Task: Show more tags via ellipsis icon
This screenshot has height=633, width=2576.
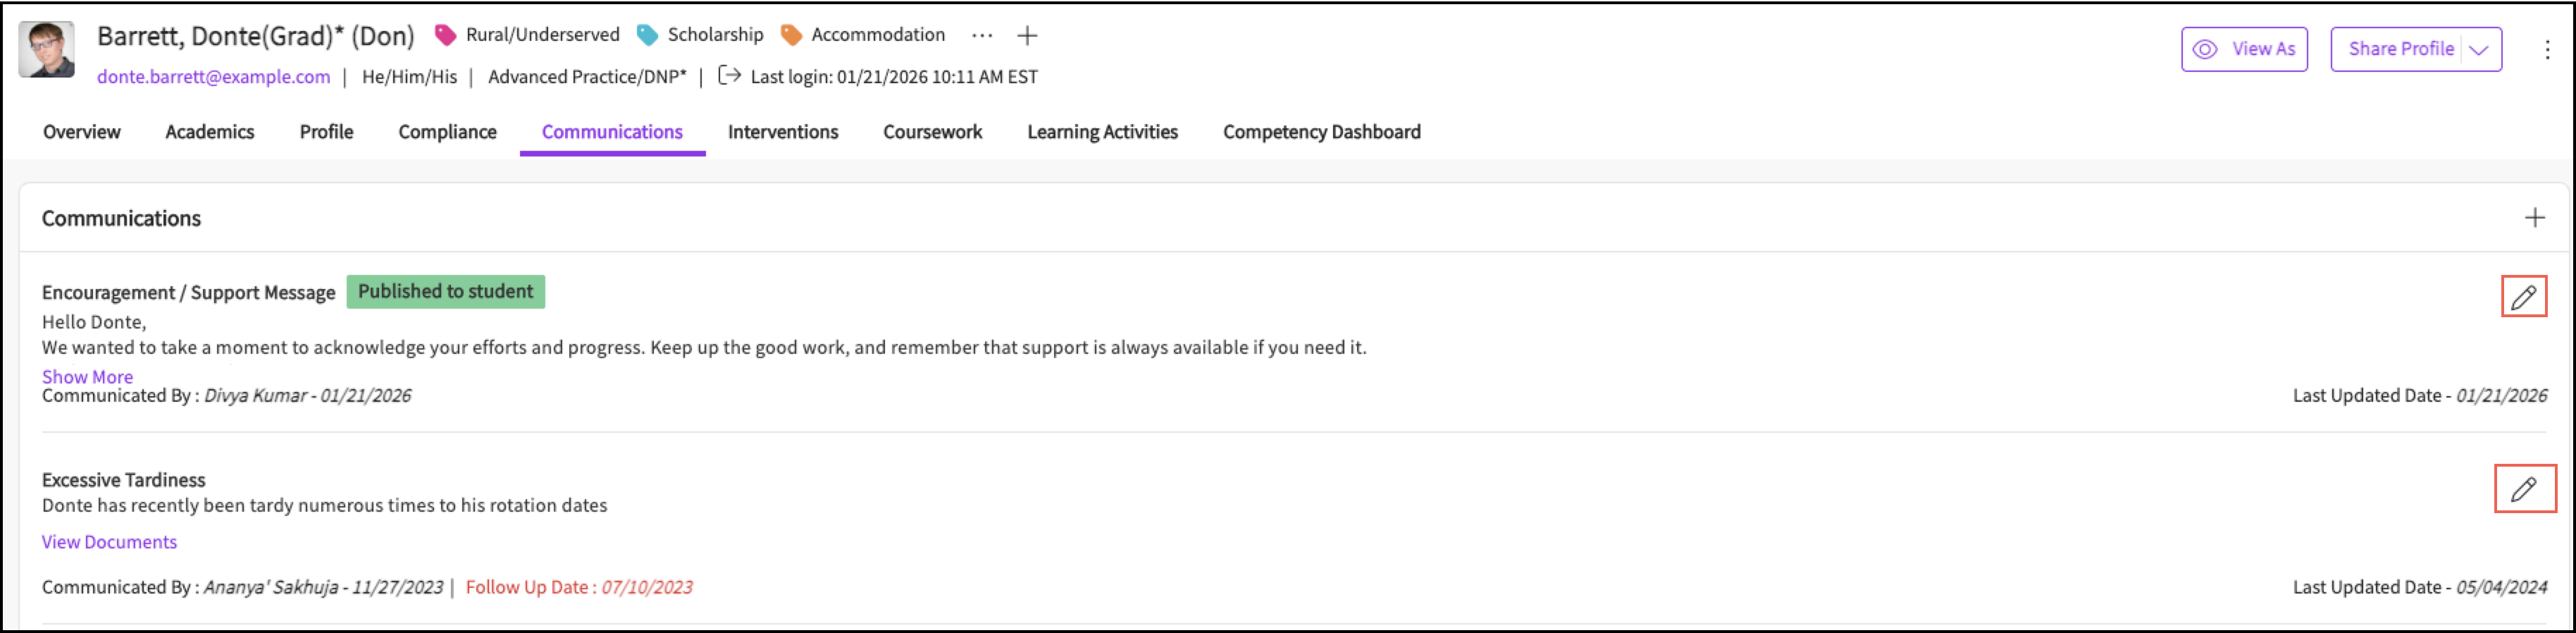Action: (x=982, y=36)
